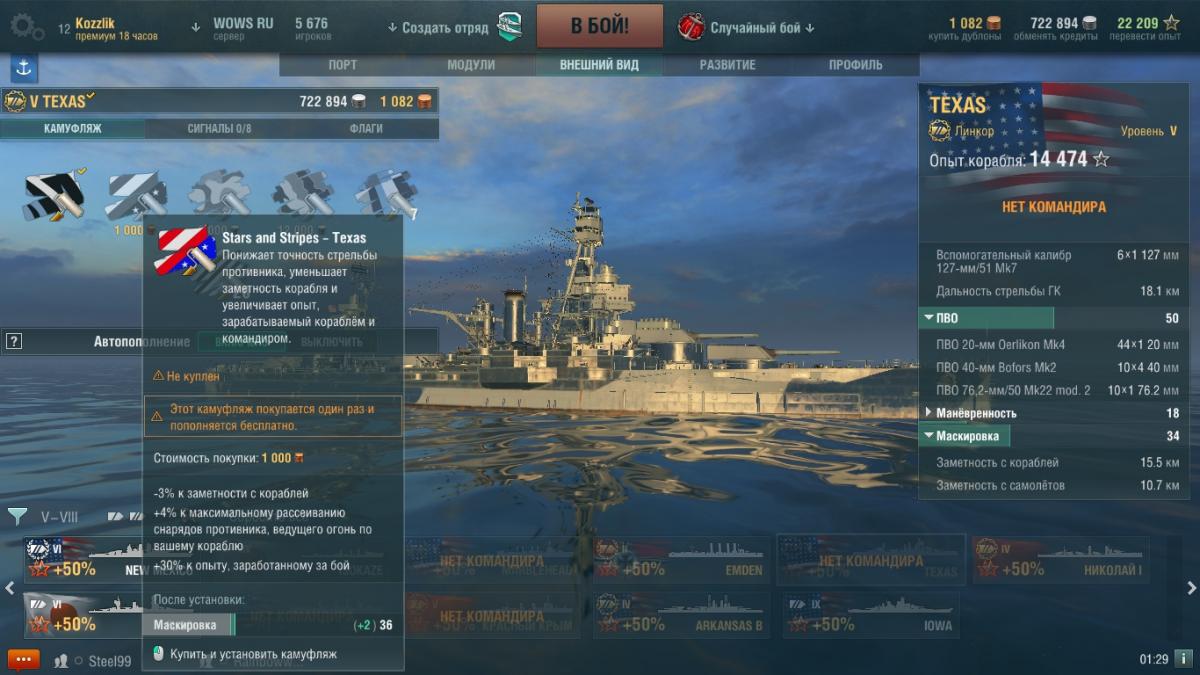Click the exchange credits silver icon

(x=1089, y=23)
